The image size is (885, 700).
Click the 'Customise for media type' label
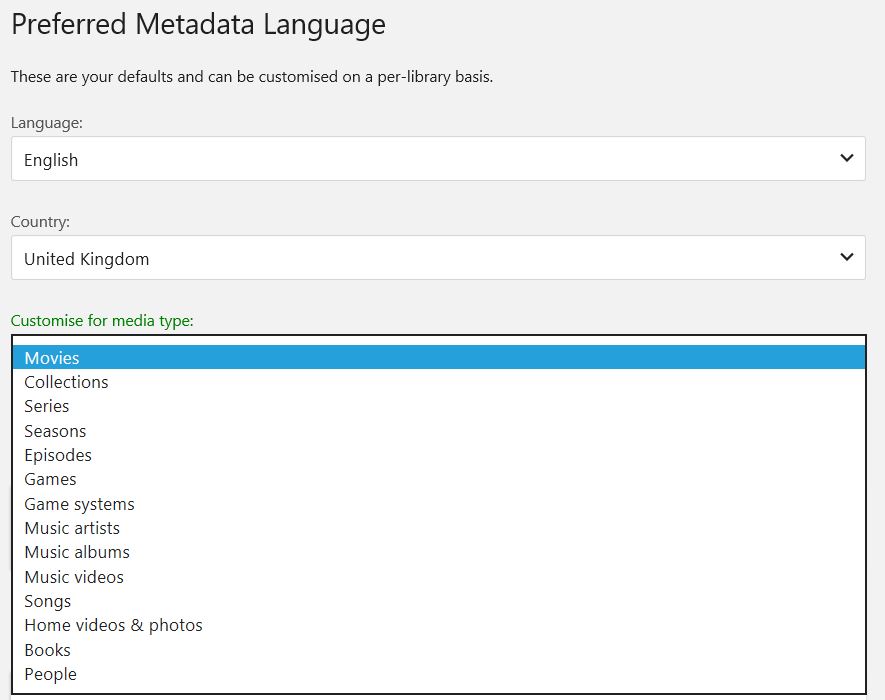pos(102,321)
